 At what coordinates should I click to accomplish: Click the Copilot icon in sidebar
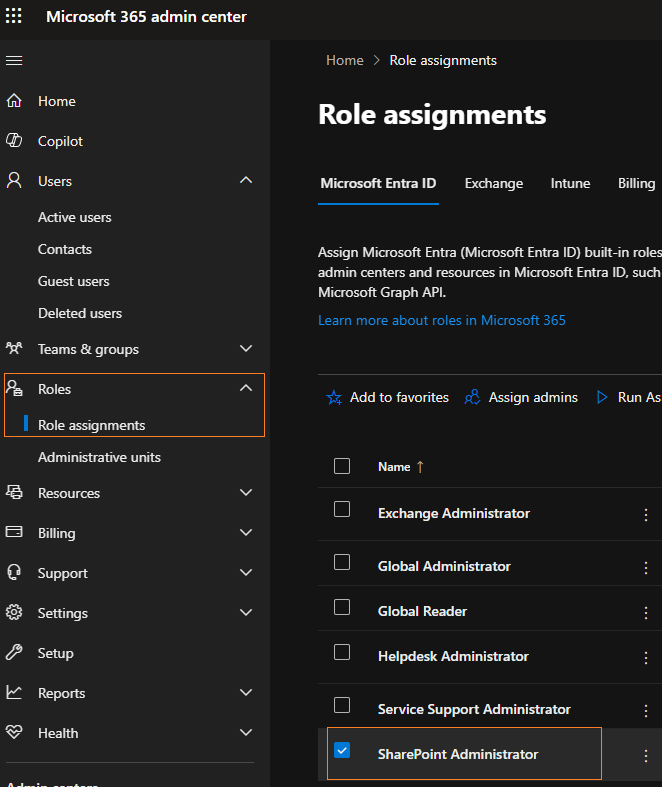tap(14, 141)
